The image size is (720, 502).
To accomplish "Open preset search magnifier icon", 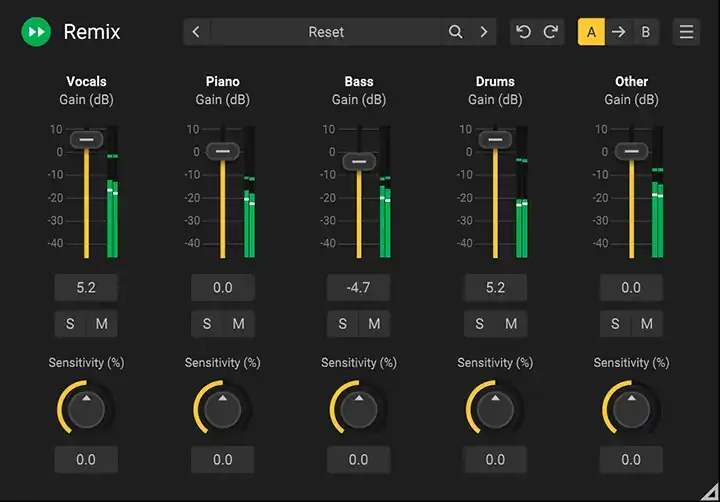I will point(456,32).
